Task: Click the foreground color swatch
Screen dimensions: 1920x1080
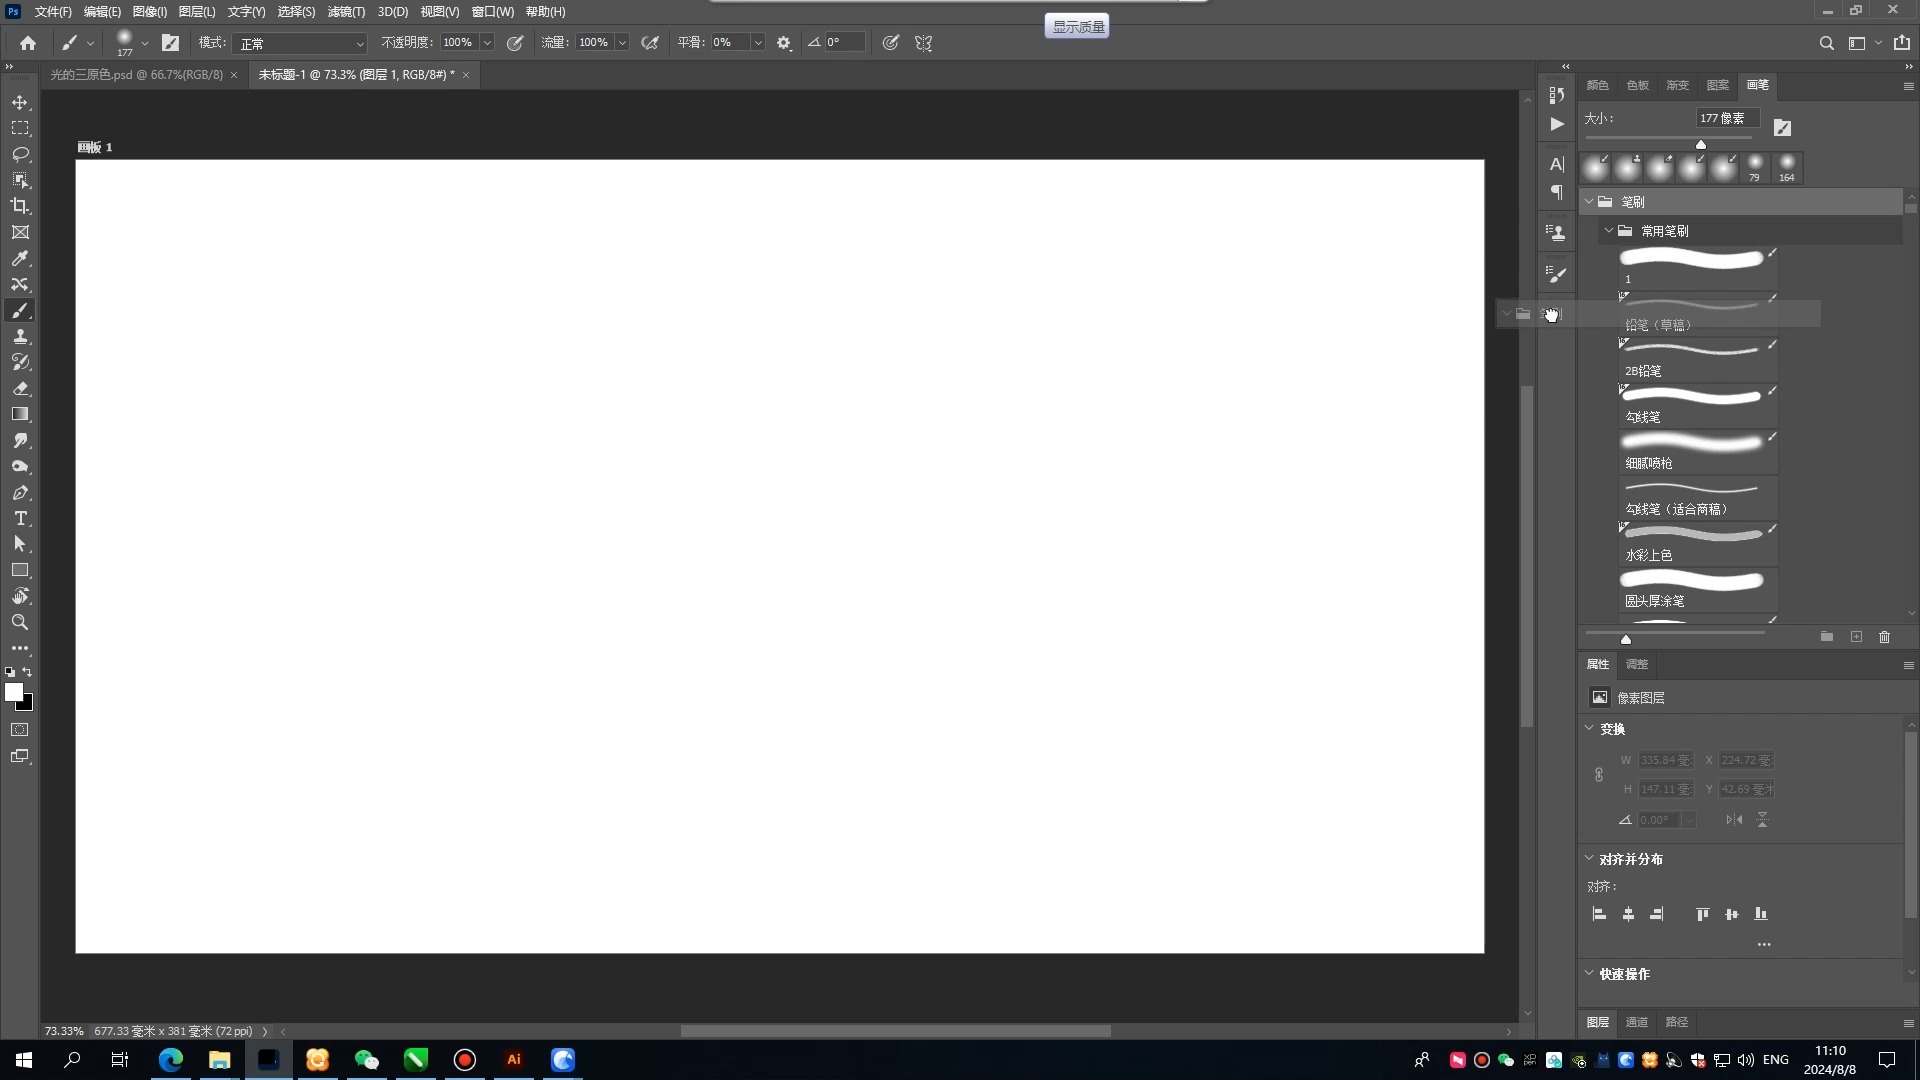Action: [x=13, y=691]
